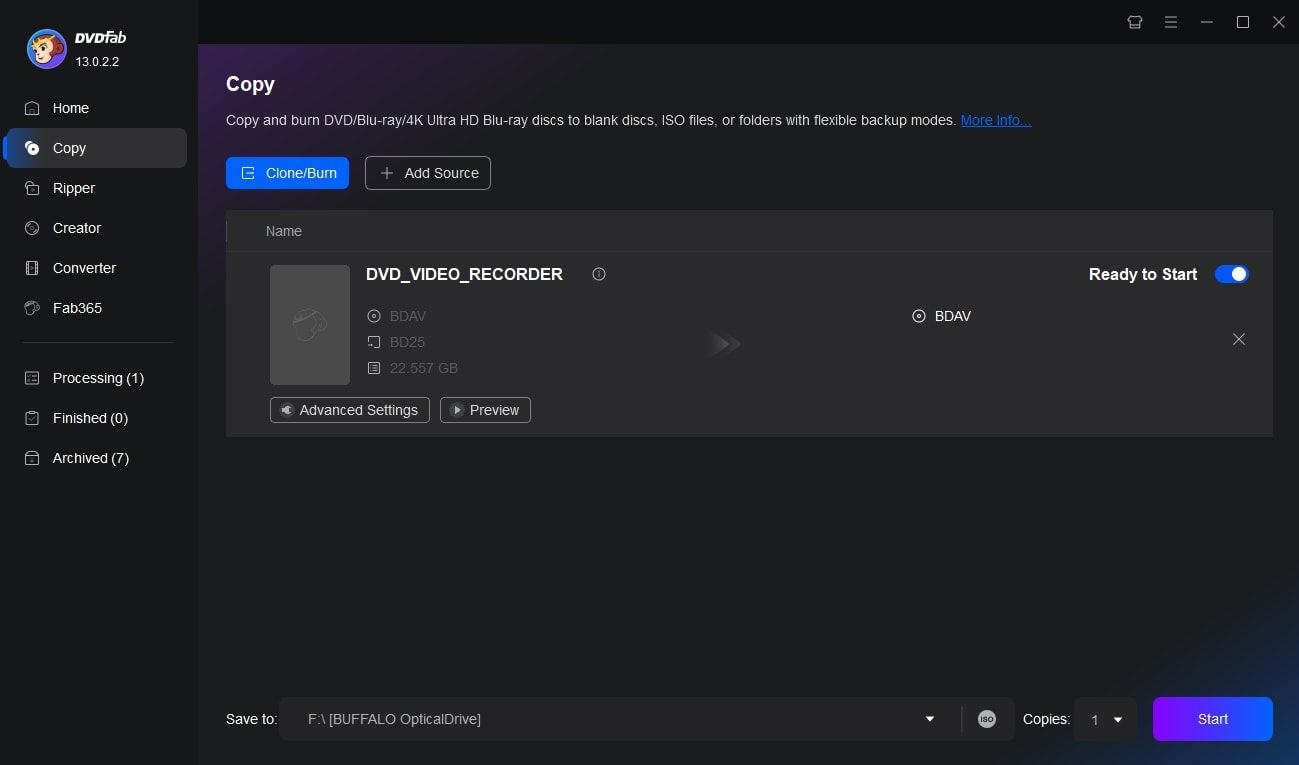Toggle the Ready to Start switch

[1232, 274]
